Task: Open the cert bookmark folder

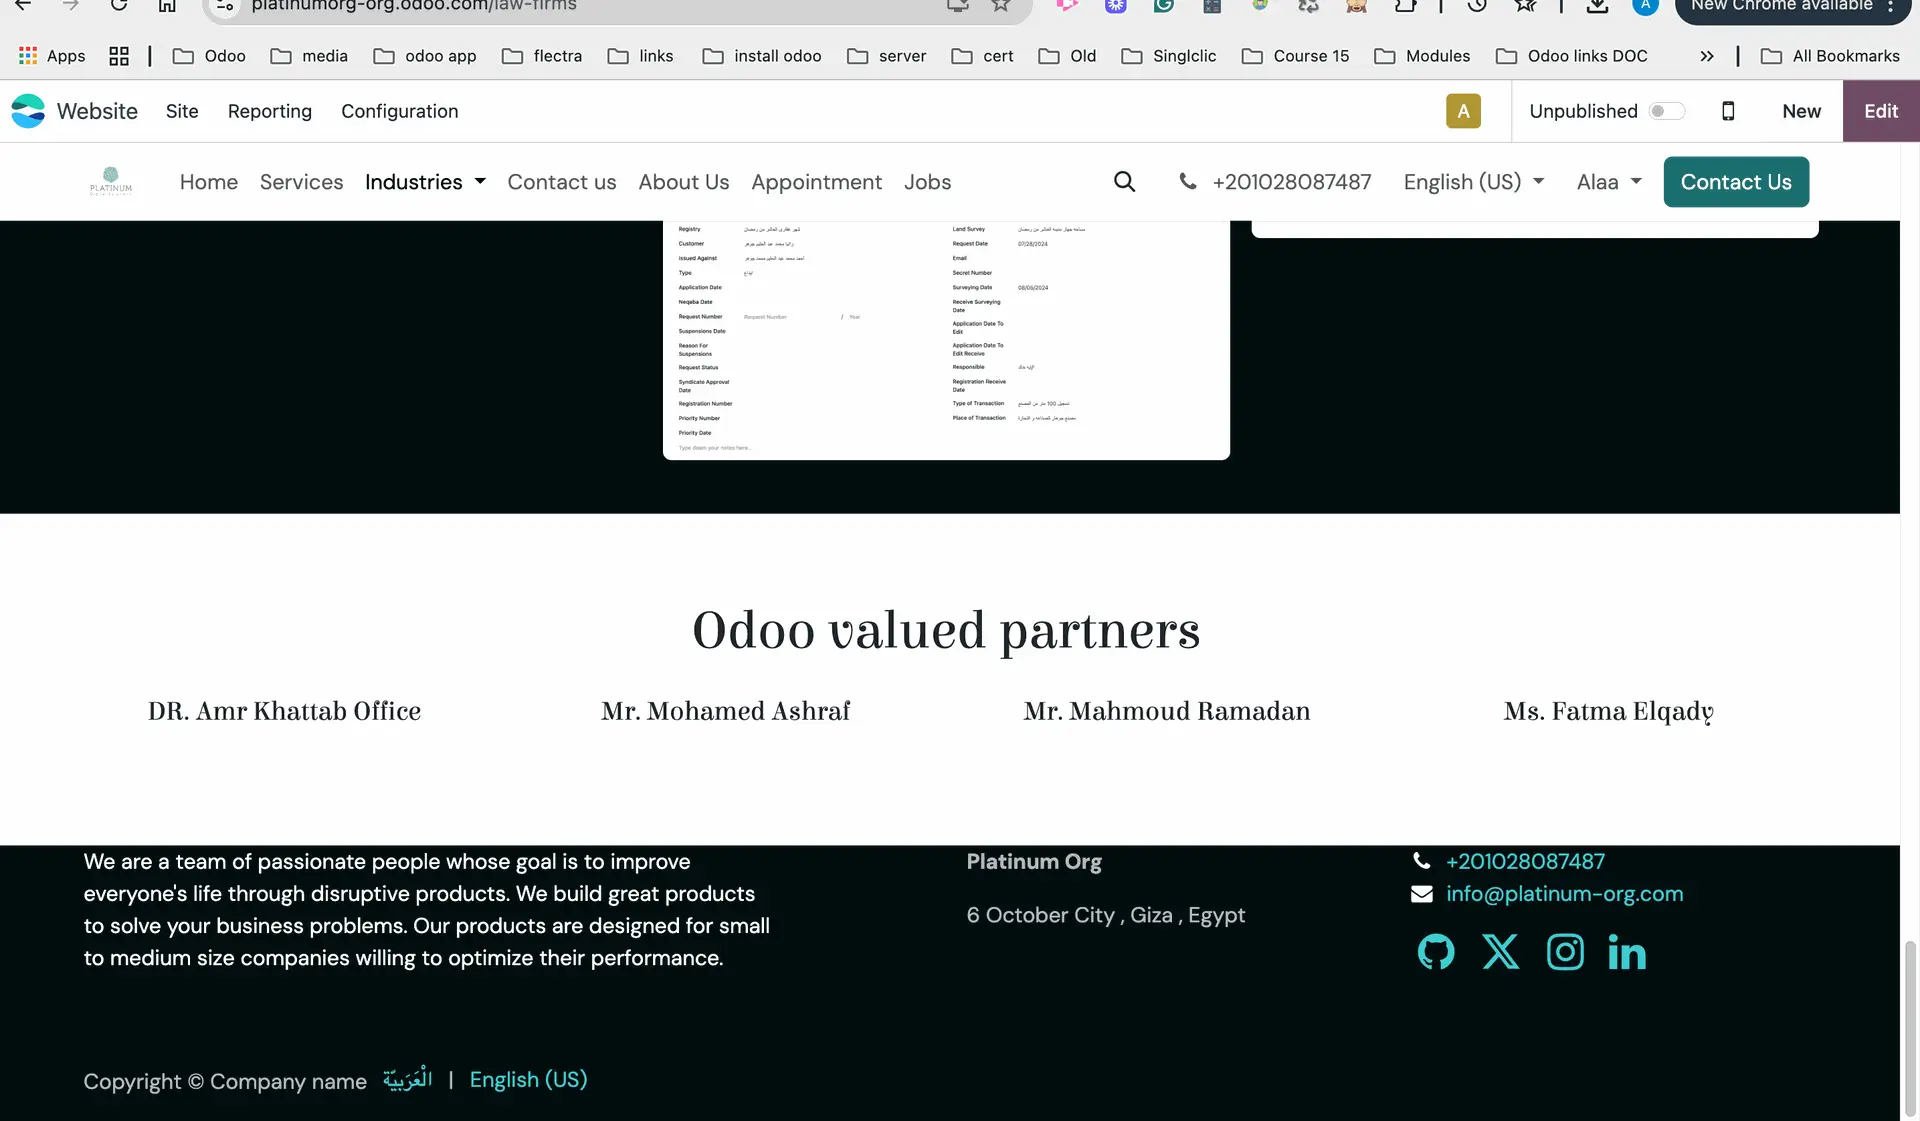Action: click(983, 56)
